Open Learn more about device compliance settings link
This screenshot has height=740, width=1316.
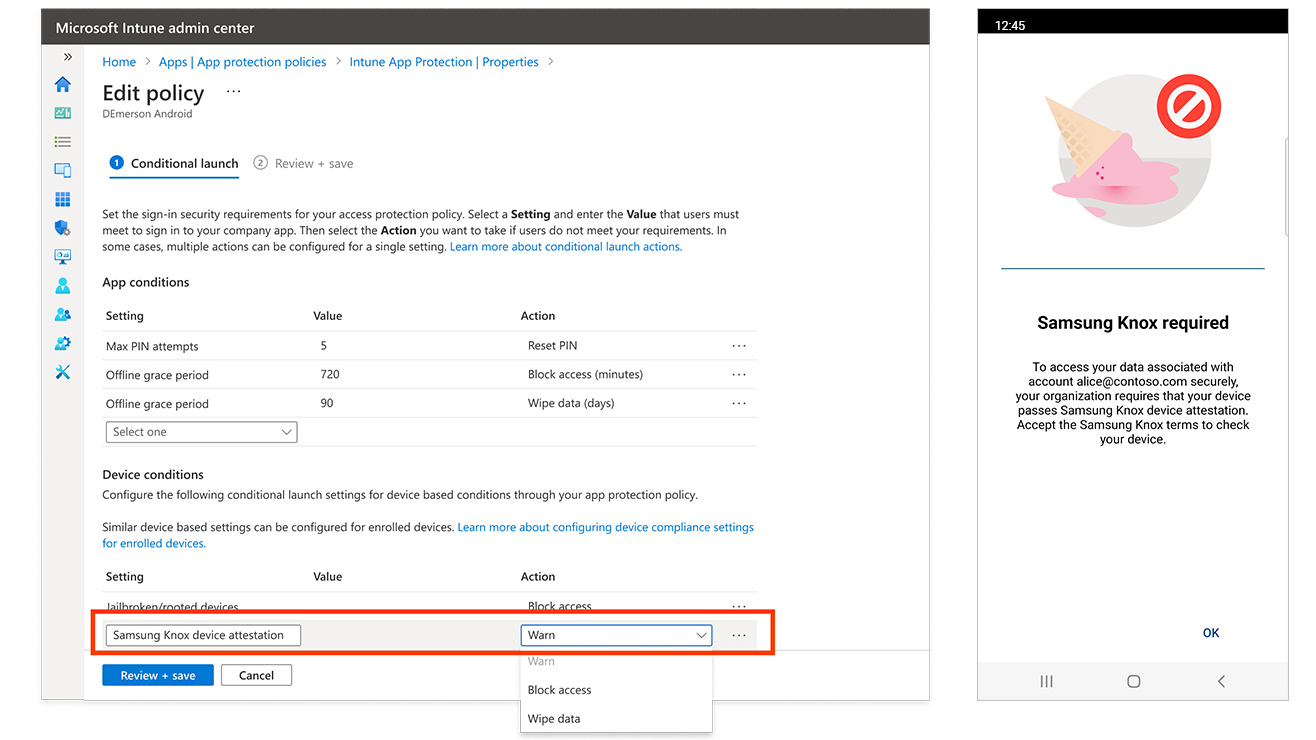[428, 535]
